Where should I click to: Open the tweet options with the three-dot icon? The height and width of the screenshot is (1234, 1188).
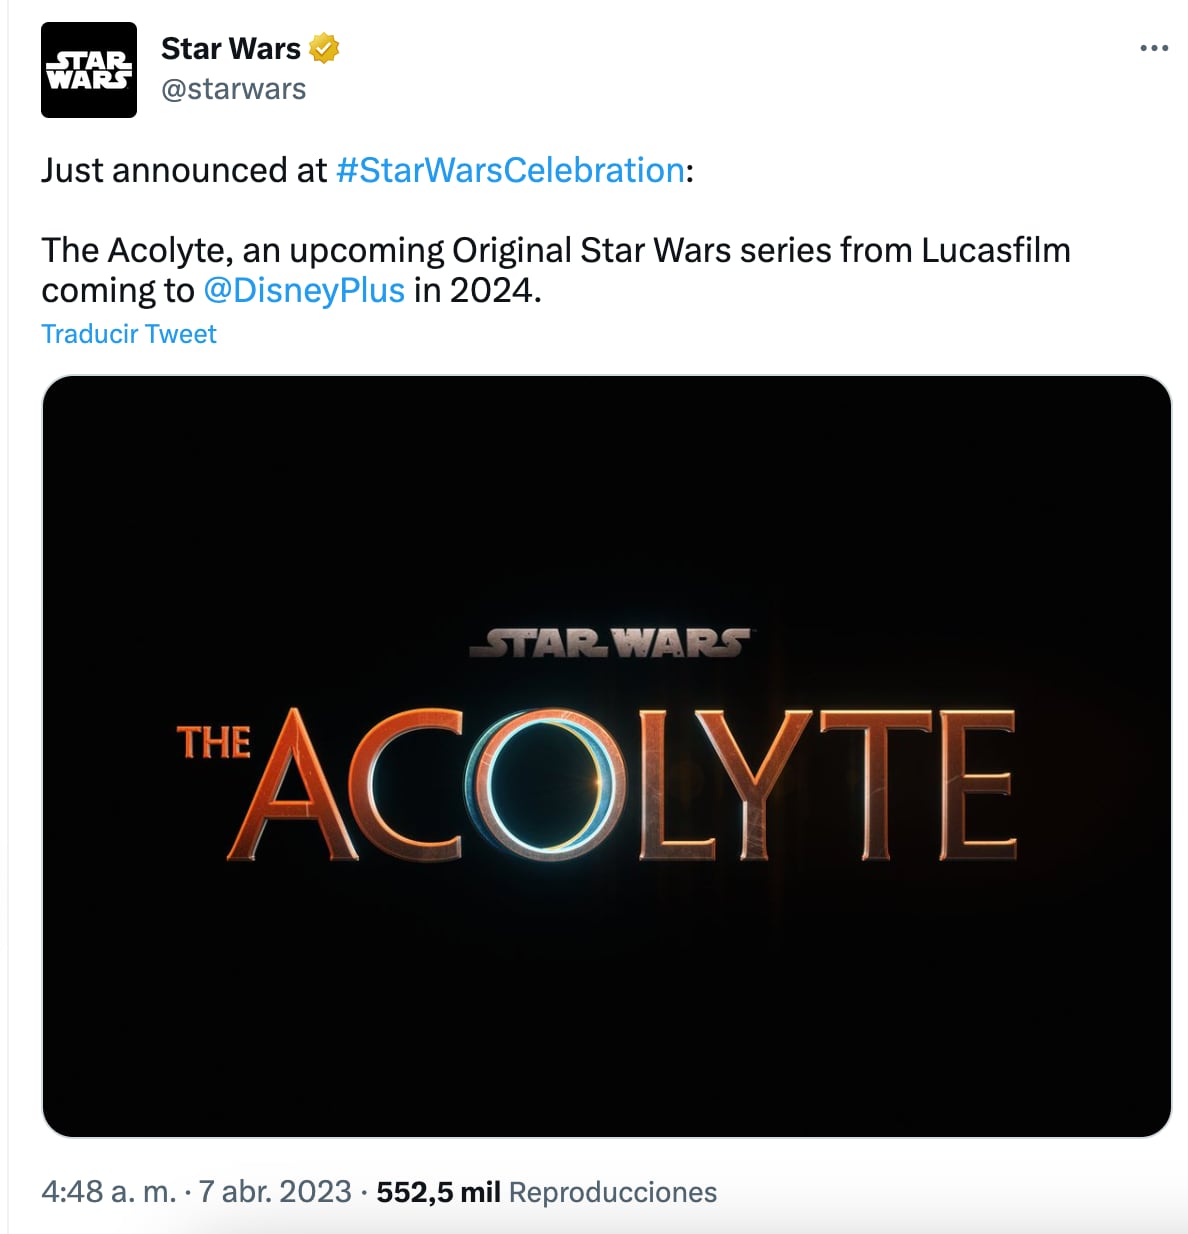click(x=1156, y=46)
